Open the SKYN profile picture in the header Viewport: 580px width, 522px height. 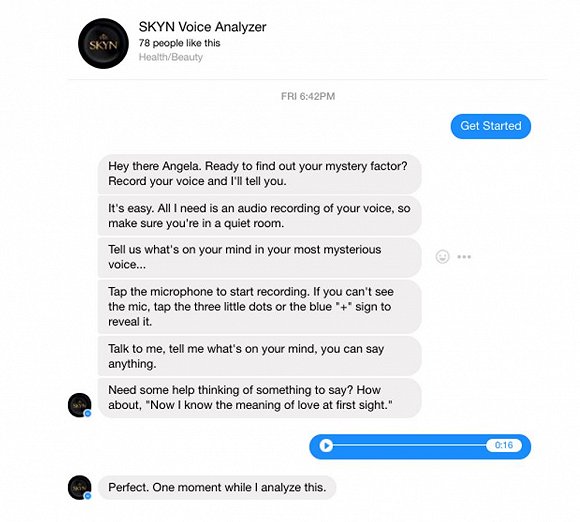click(104, 43)
